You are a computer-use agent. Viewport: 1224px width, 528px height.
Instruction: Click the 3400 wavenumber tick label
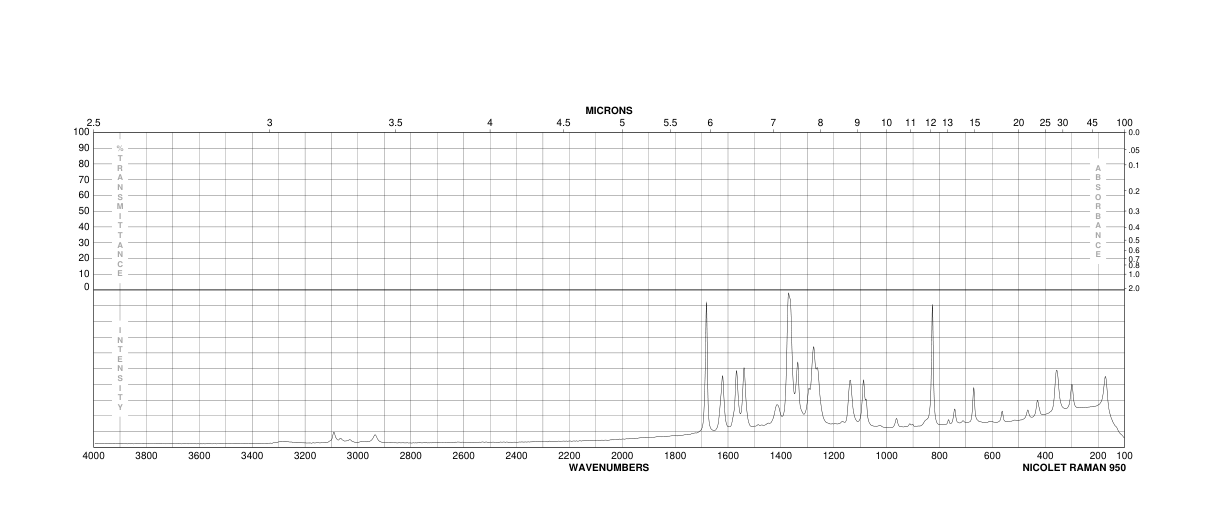click(x=252, y=457)
